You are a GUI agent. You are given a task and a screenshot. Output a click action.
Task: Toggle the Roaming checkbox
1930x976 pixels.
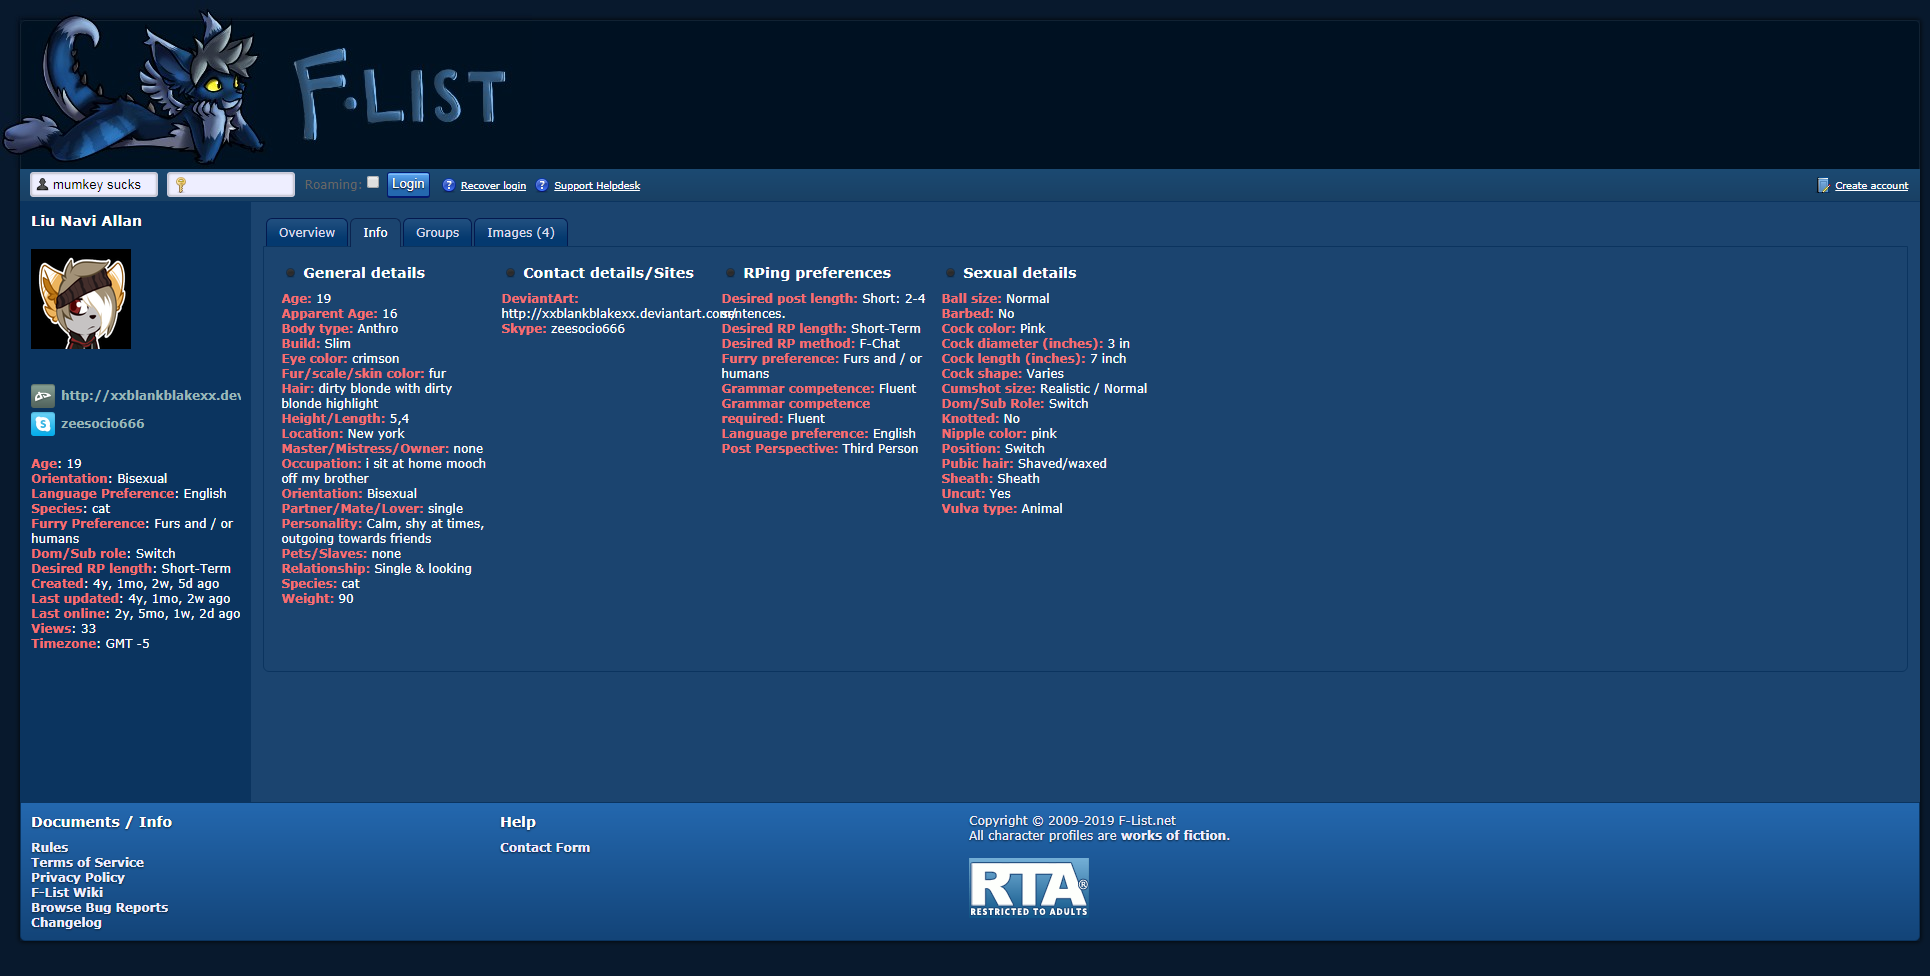point(373,182)
